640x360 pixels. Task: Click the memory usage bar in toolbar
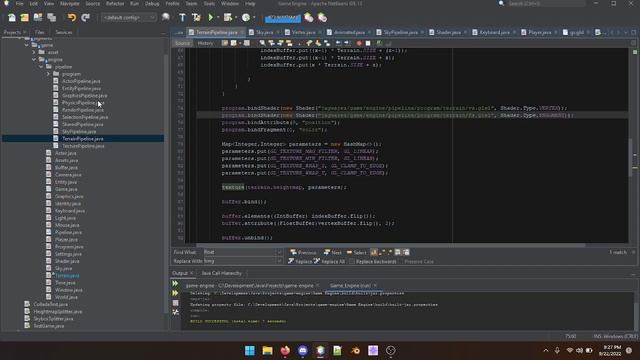click(282, 18)
